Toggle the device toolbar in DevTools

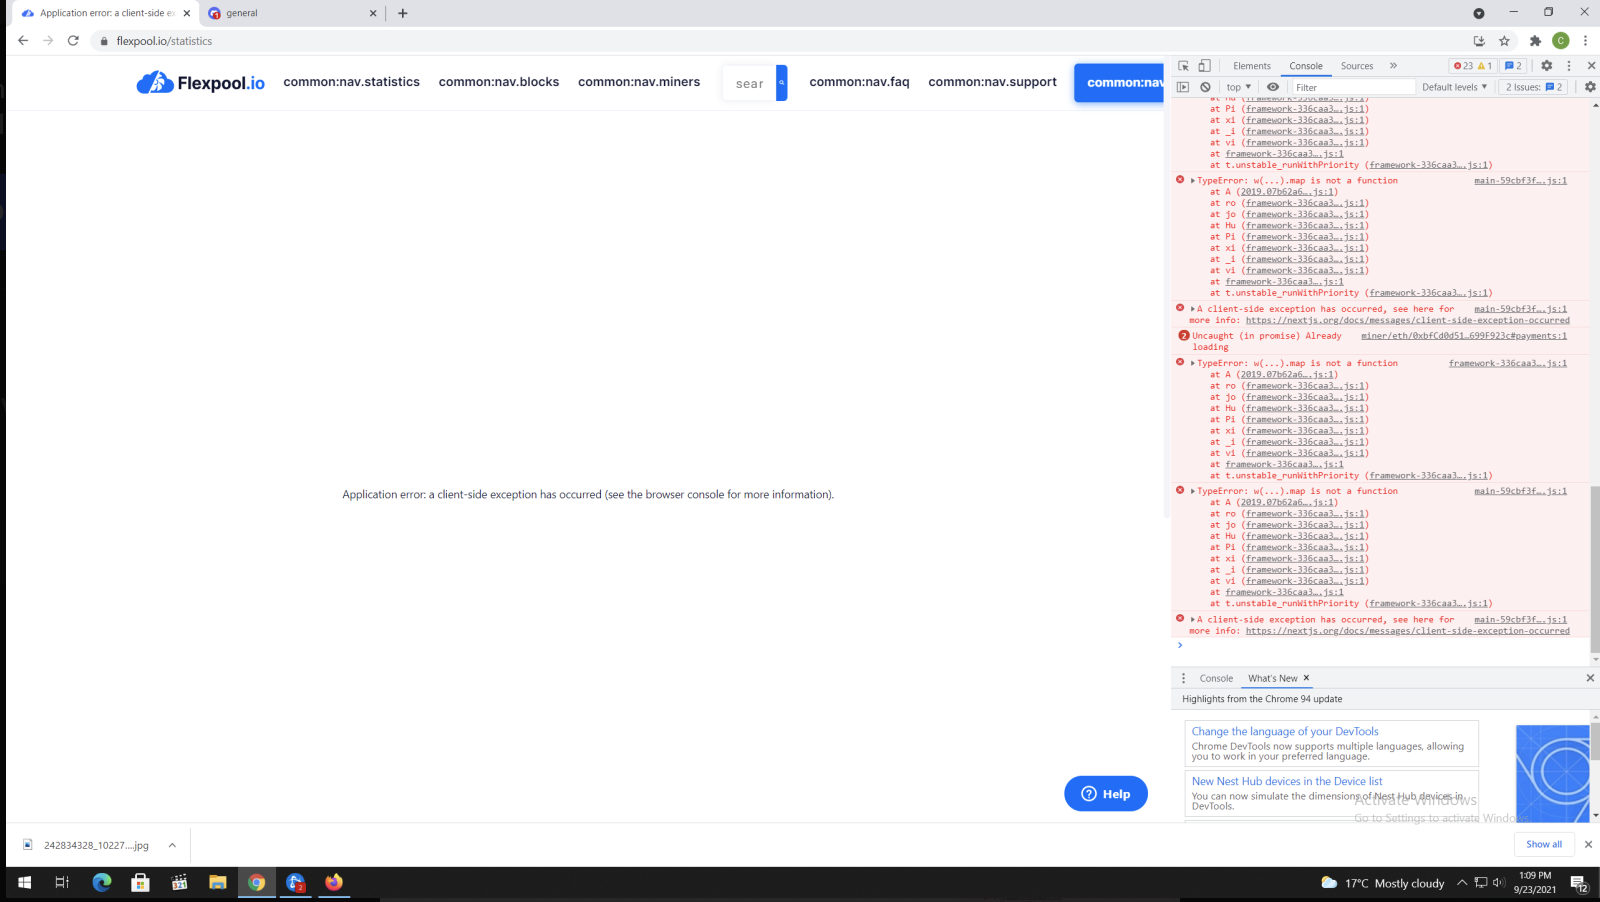coord(1206,65)
